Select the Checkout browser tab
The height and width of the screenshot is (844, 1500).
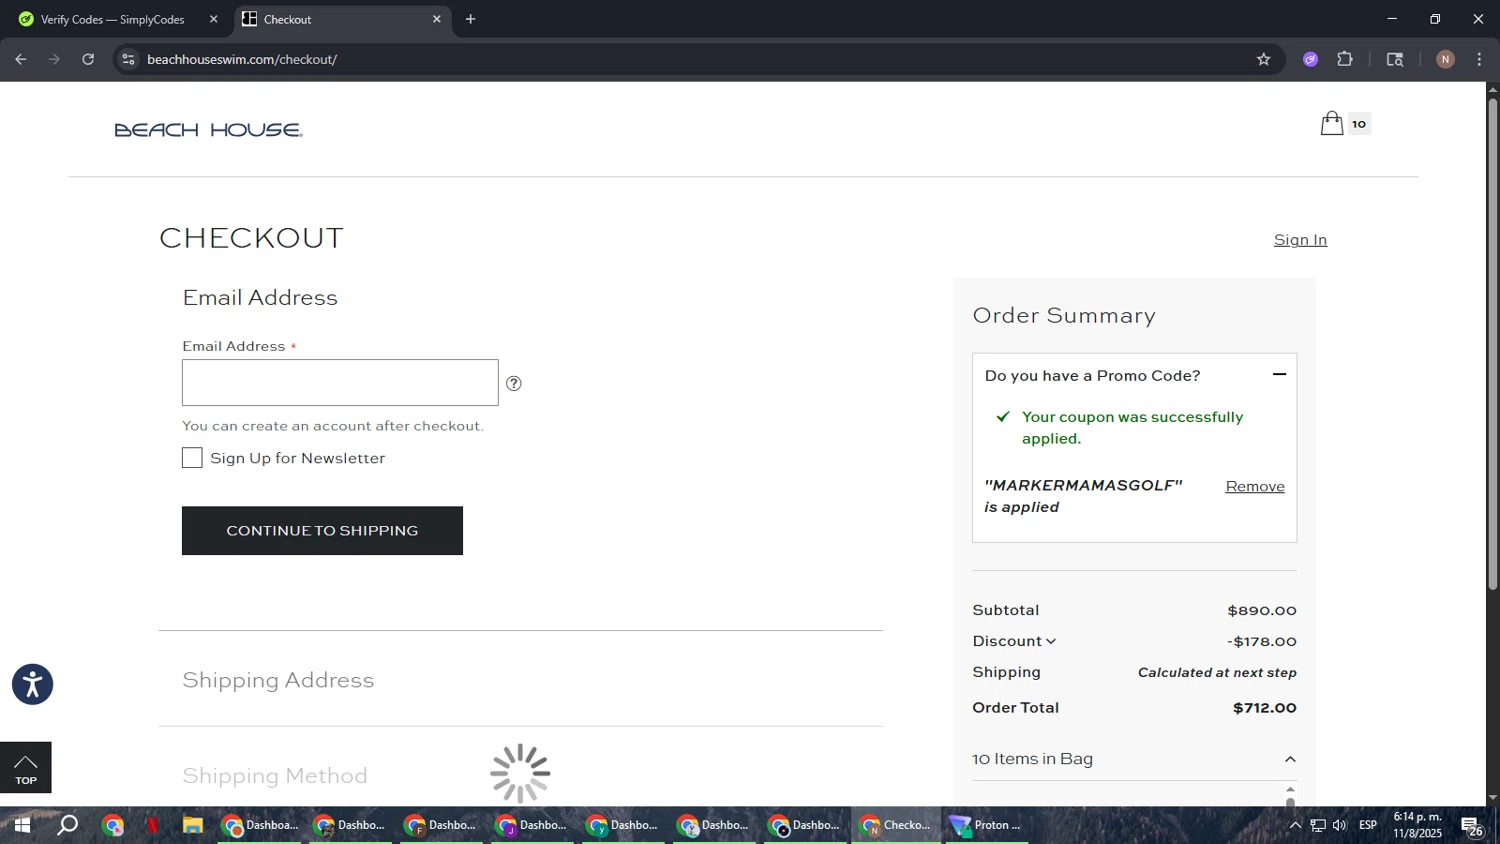(340, 19)
